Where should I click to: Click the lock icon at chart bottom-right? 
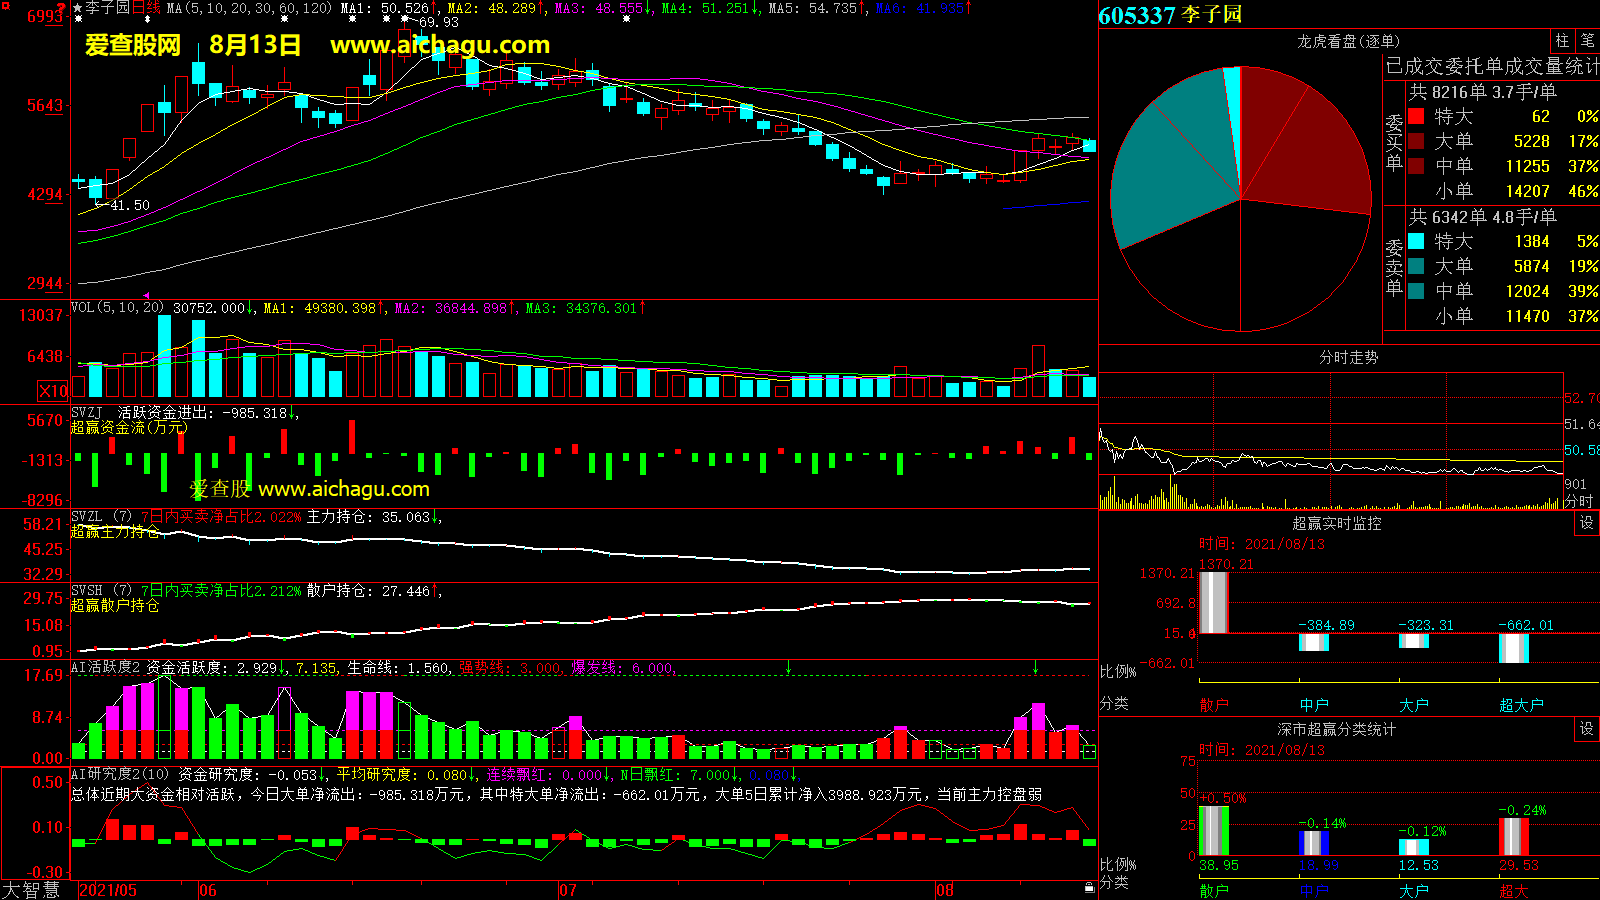click(x=1089, y=887)
